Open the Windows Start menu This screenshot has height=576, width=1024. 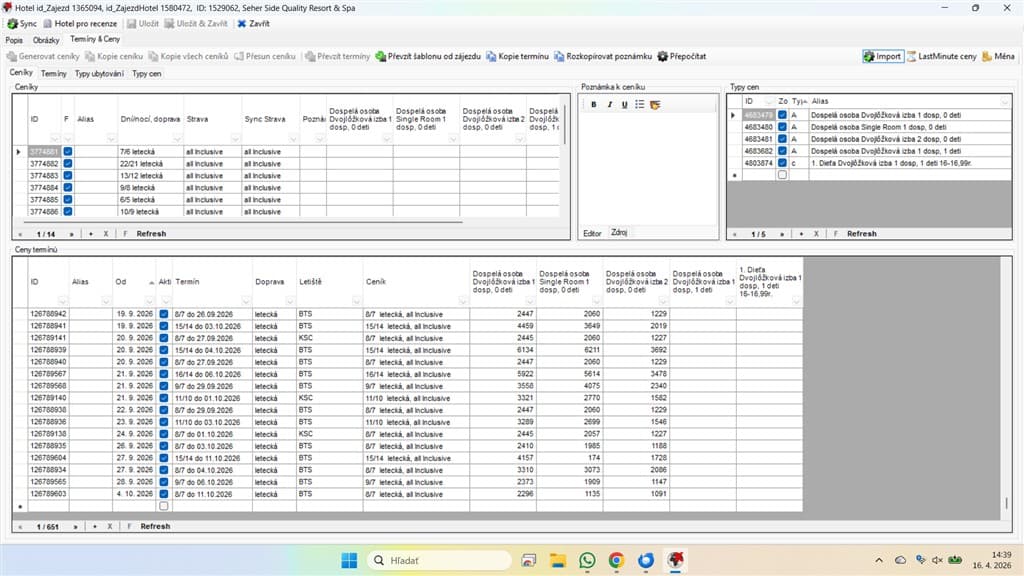click(349, 560)
